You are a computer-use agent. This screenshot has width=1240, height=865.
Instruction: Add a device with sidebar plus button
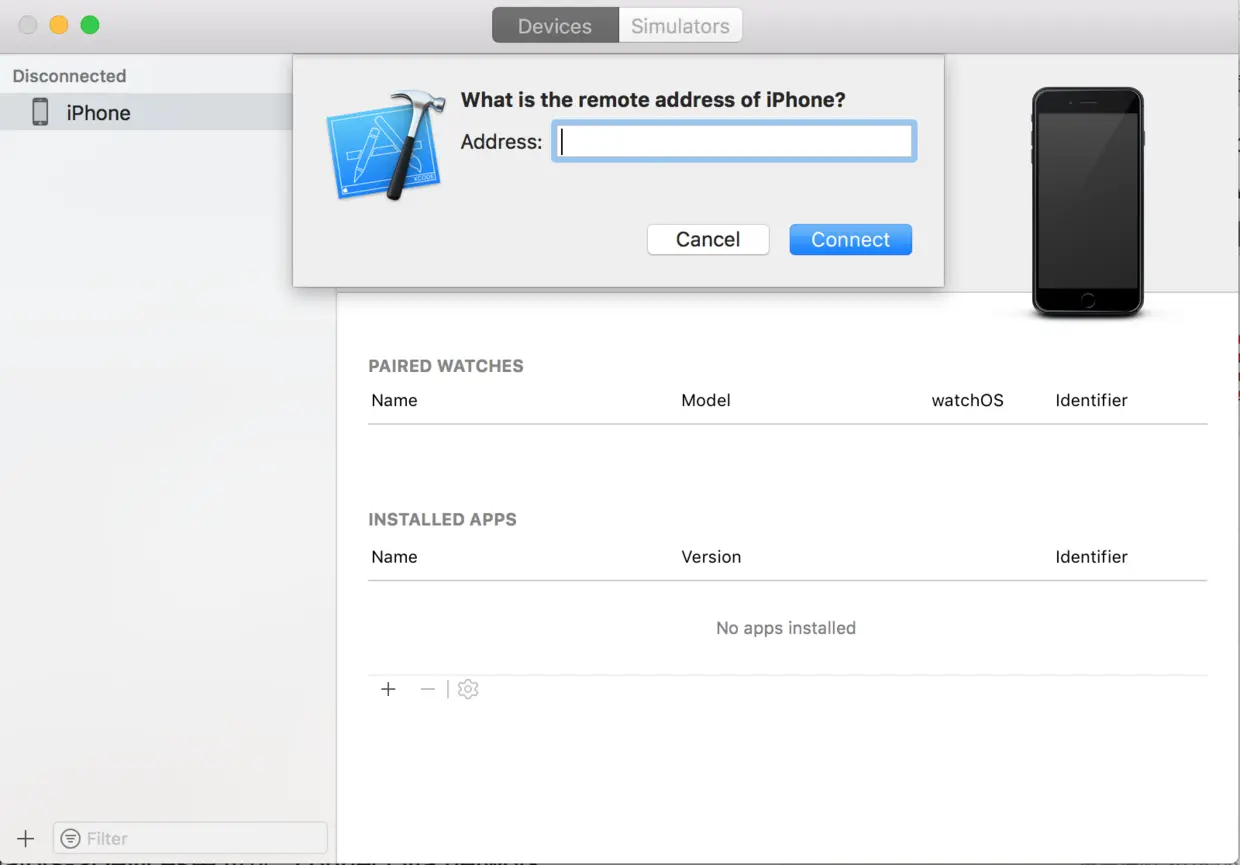[26, 838]
